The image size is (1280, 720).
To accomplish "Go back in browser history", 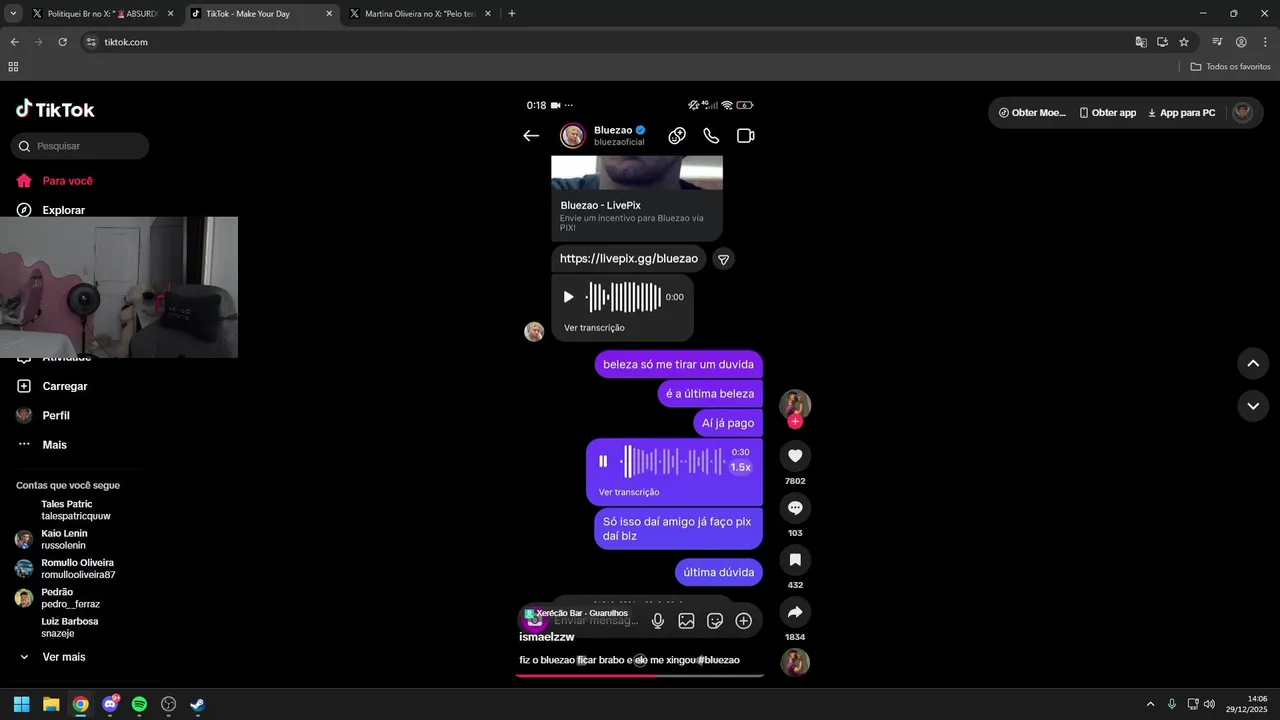I will point(14,42).
